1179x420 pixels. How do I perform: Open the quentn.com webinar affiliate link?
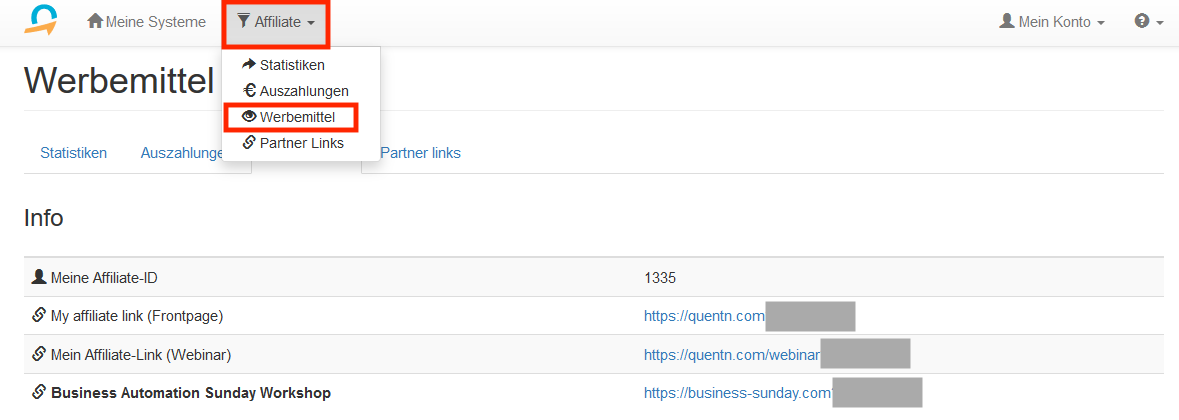732,354
